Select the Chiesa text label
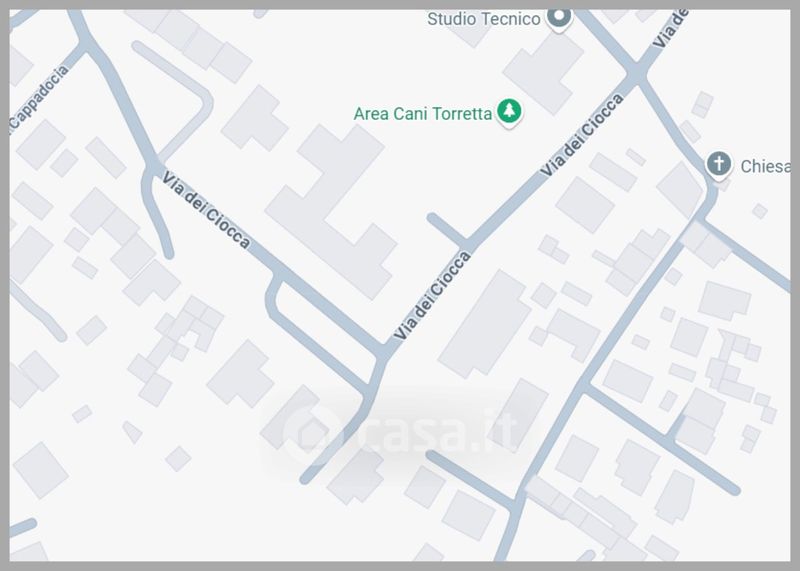 [765, 166]
